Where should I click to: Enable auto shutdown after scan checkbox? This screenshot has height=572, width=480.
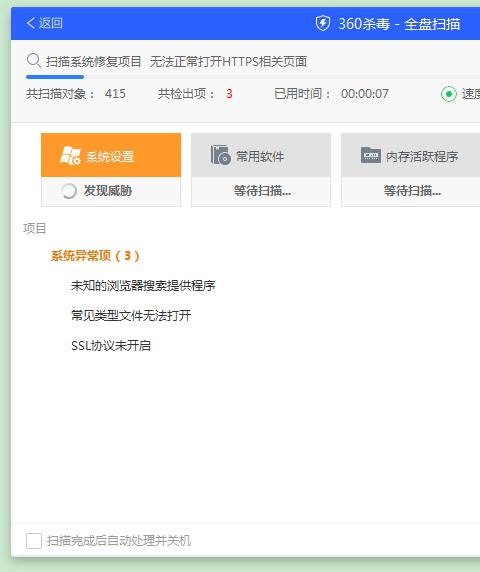click(34, 541)
